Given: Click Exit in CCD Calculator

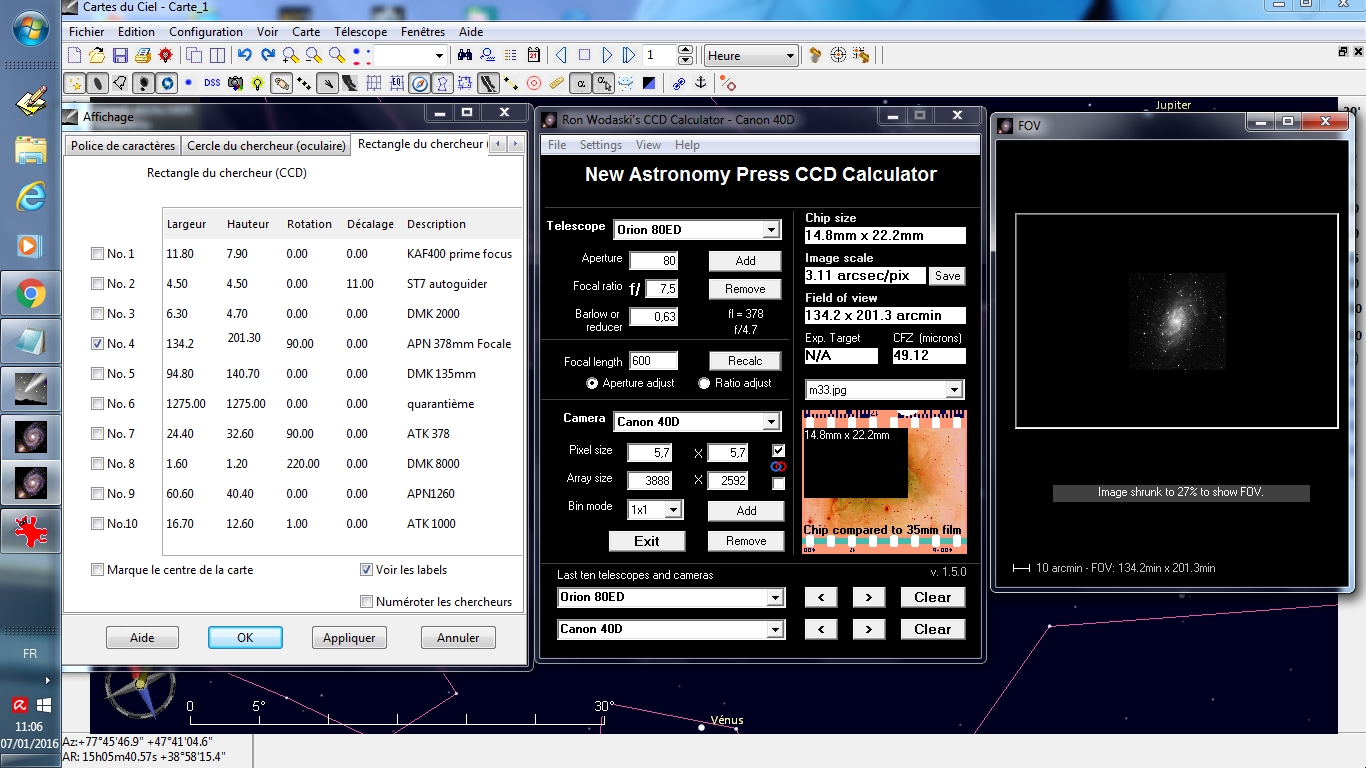Looking at the screenshot, I should tap(647, 541).
